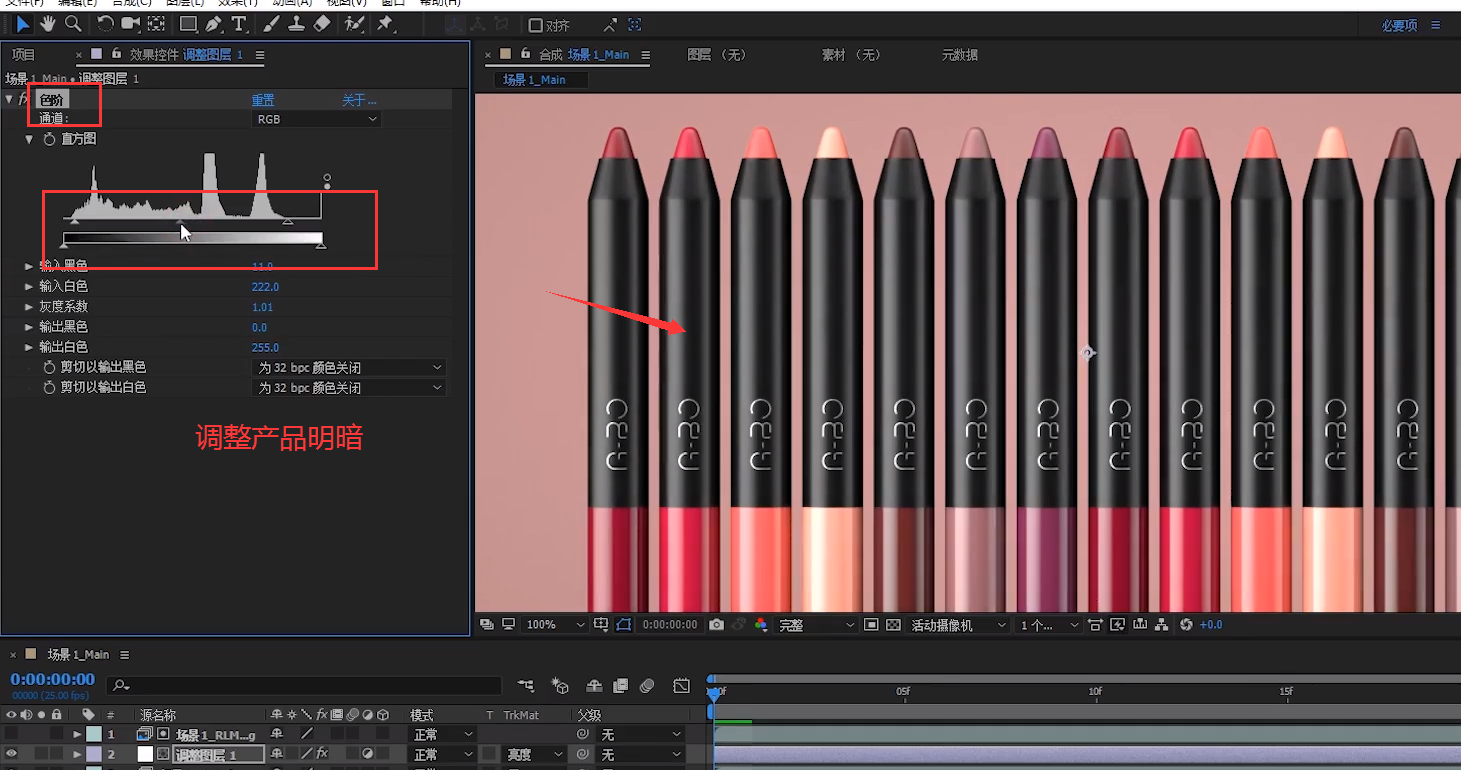Screen dimensions: 1461x770
Task: Select the 效果控件 调整图层 1 tab
Action: (187, 55)
